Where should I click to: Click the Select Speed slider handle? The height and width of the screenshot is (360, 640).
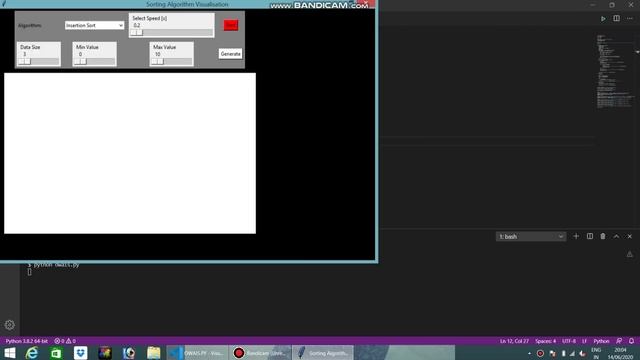point(137,32)
